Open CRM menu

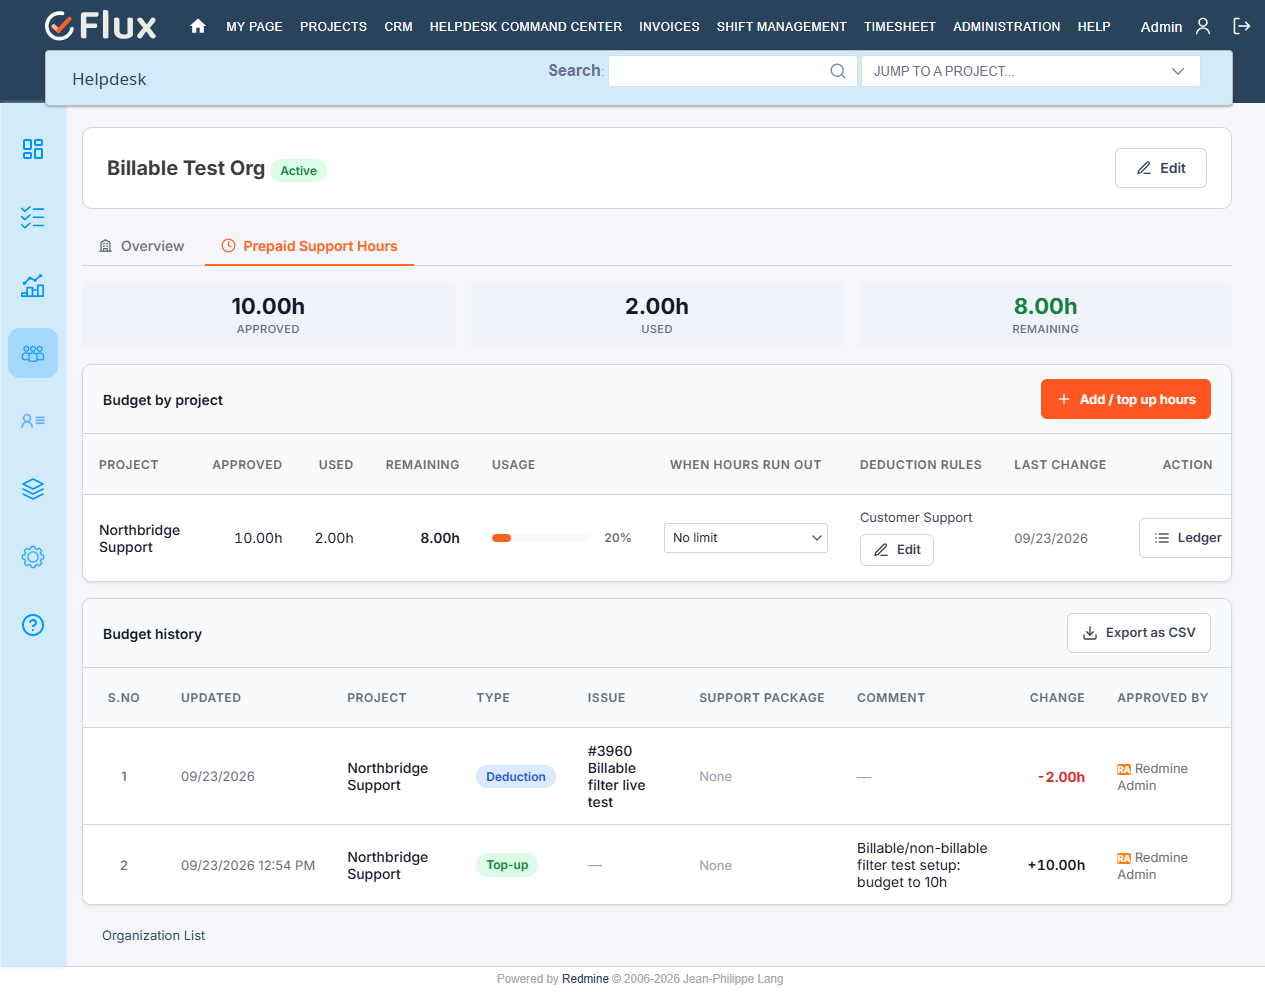pyautogui.click(x=398, y=27)
